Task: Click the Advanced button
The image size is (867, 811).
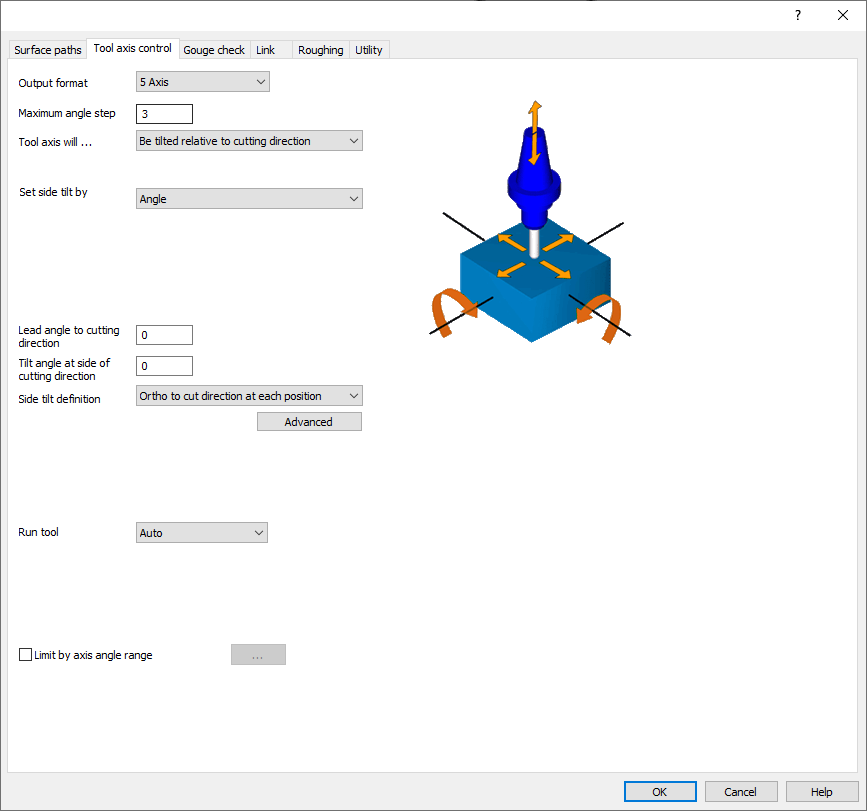Action: click(309, 422)
